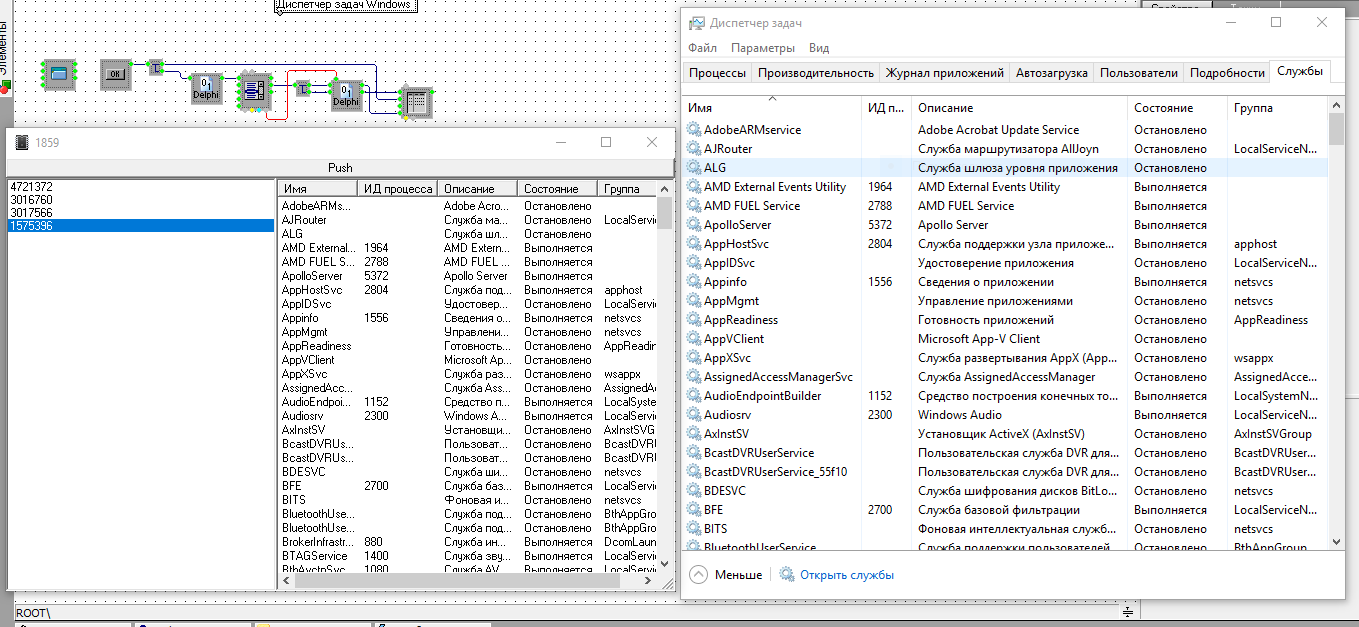Select the Диспетчер задач Windows comment label
This screenshot has height=627, width=1359.
[347, 4]
